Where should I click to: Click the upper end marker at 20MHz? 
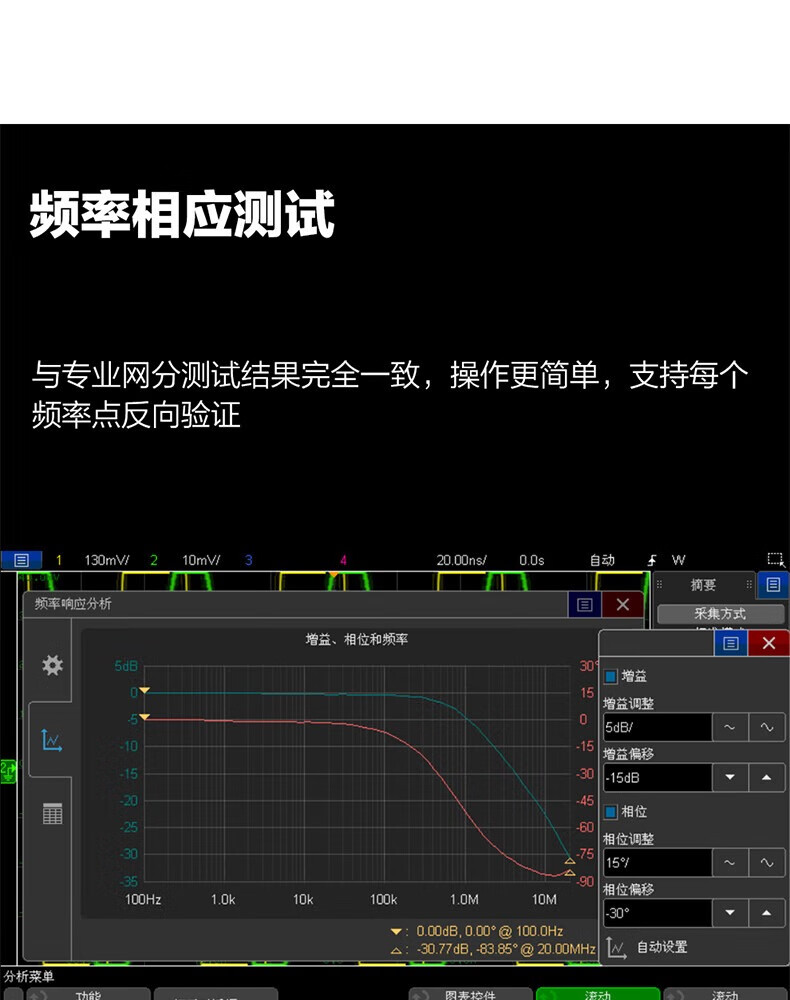pyautogui.click(x=570, y=861)
